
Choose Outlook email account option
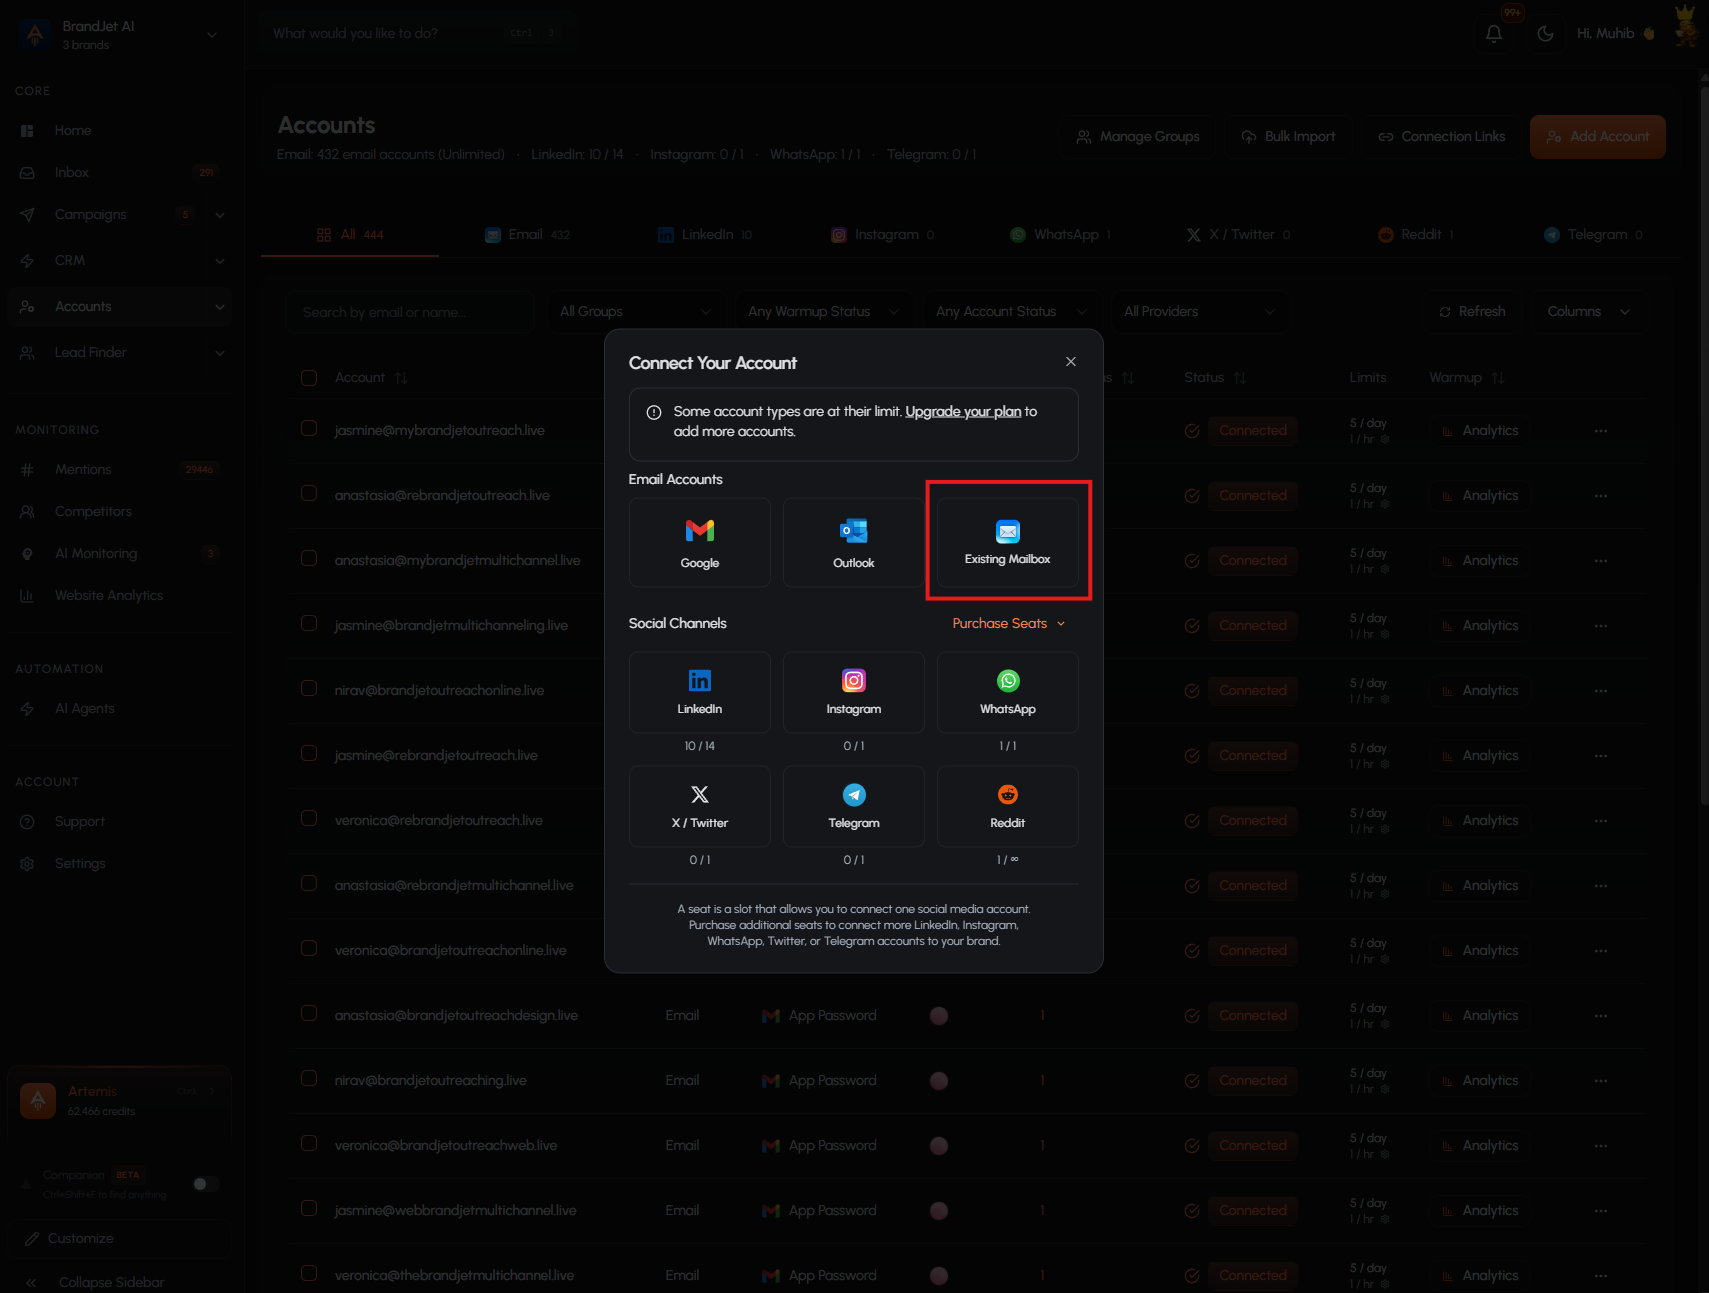click(x=854, y=542)
